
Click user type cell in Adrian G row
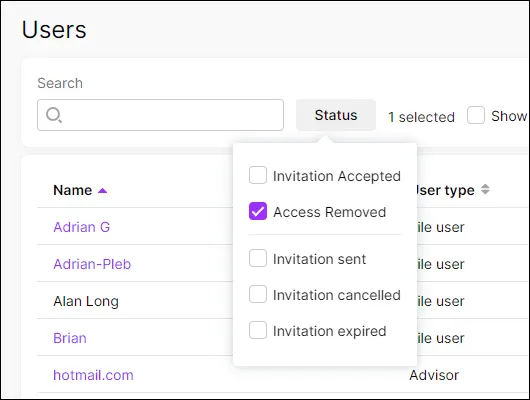(440, 227)
